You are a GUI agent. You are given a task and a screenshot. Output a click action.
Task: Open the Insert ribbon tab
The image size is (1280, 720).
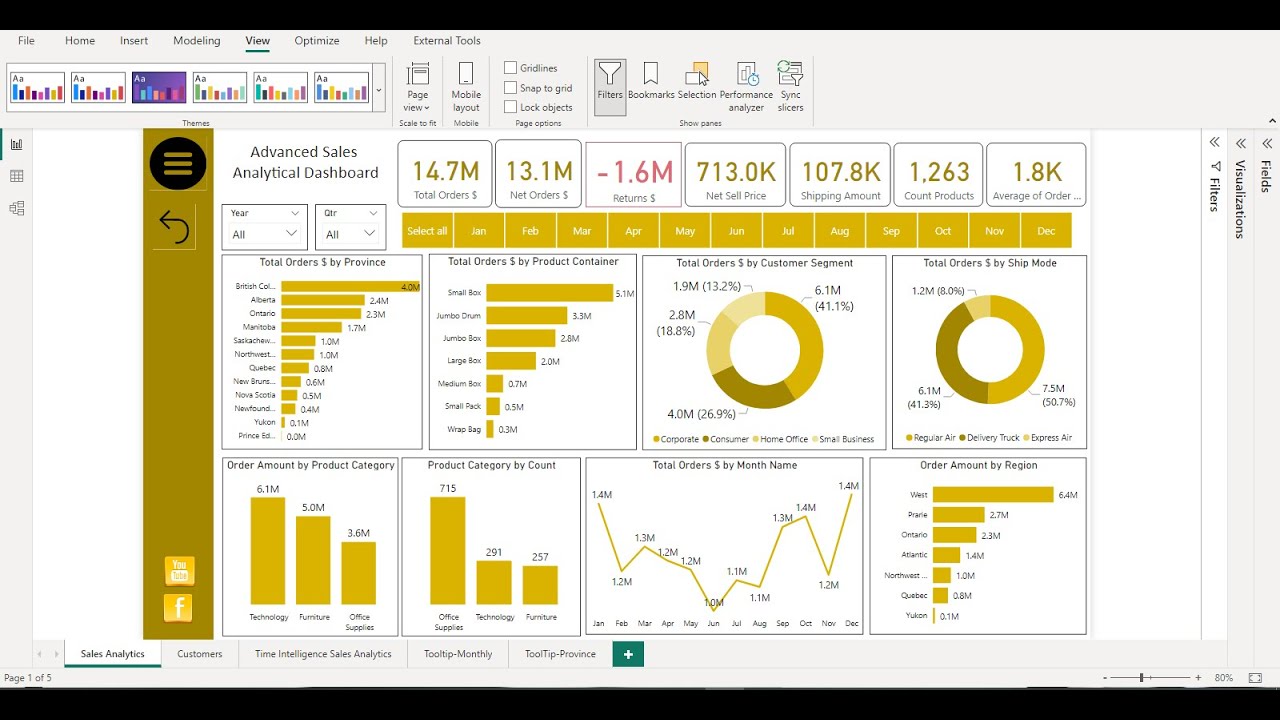(134, 41)
